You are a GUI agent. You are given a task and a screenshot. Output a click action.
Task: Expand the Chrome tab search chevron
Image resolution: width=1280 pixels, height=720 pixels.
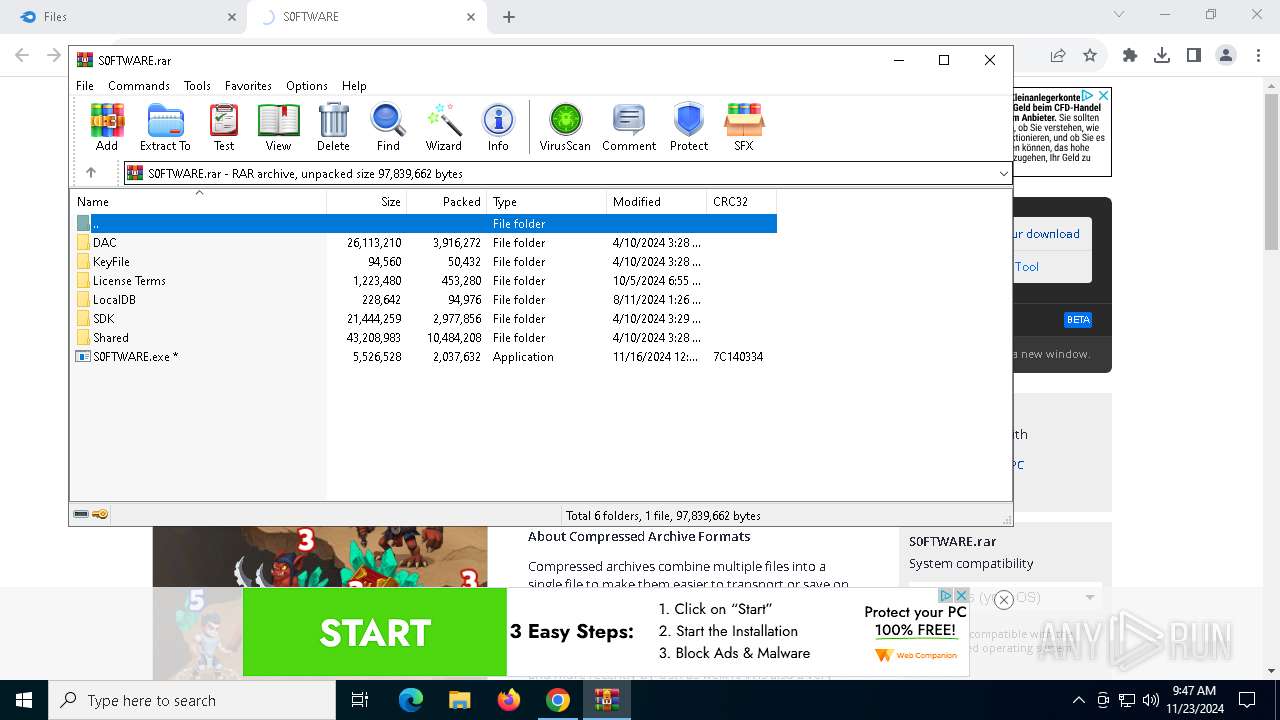click(x=1119, y=15)
